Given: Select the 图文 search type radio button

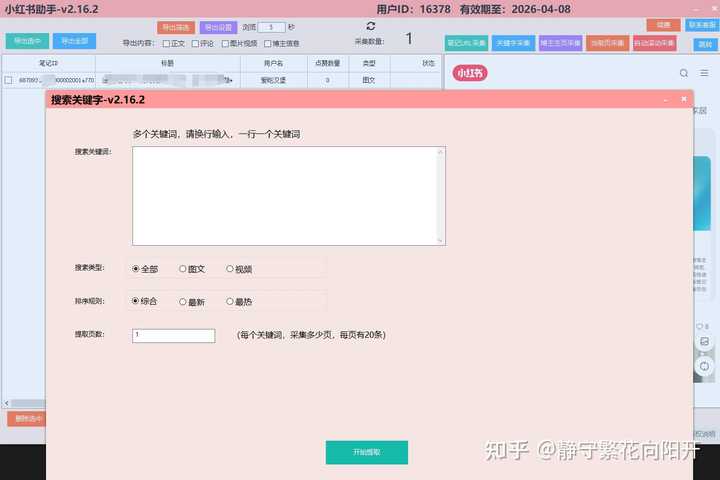Looking at the screenshot, I should click(x=183, y=269).
